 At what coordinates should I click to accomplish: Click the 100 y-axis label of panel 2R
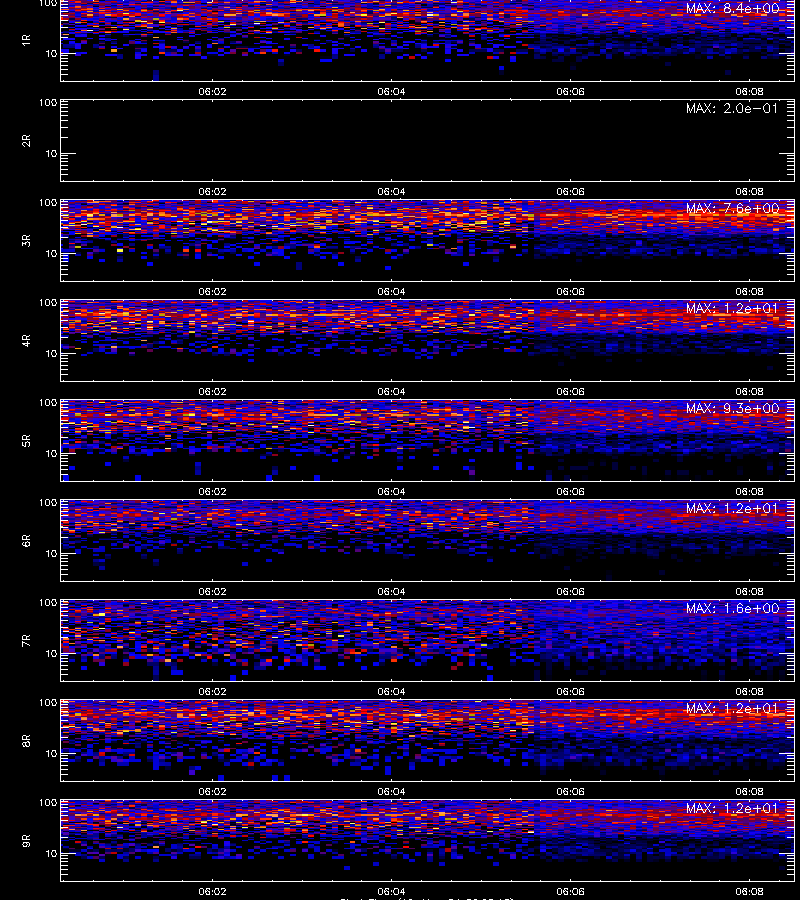(48, 103)
